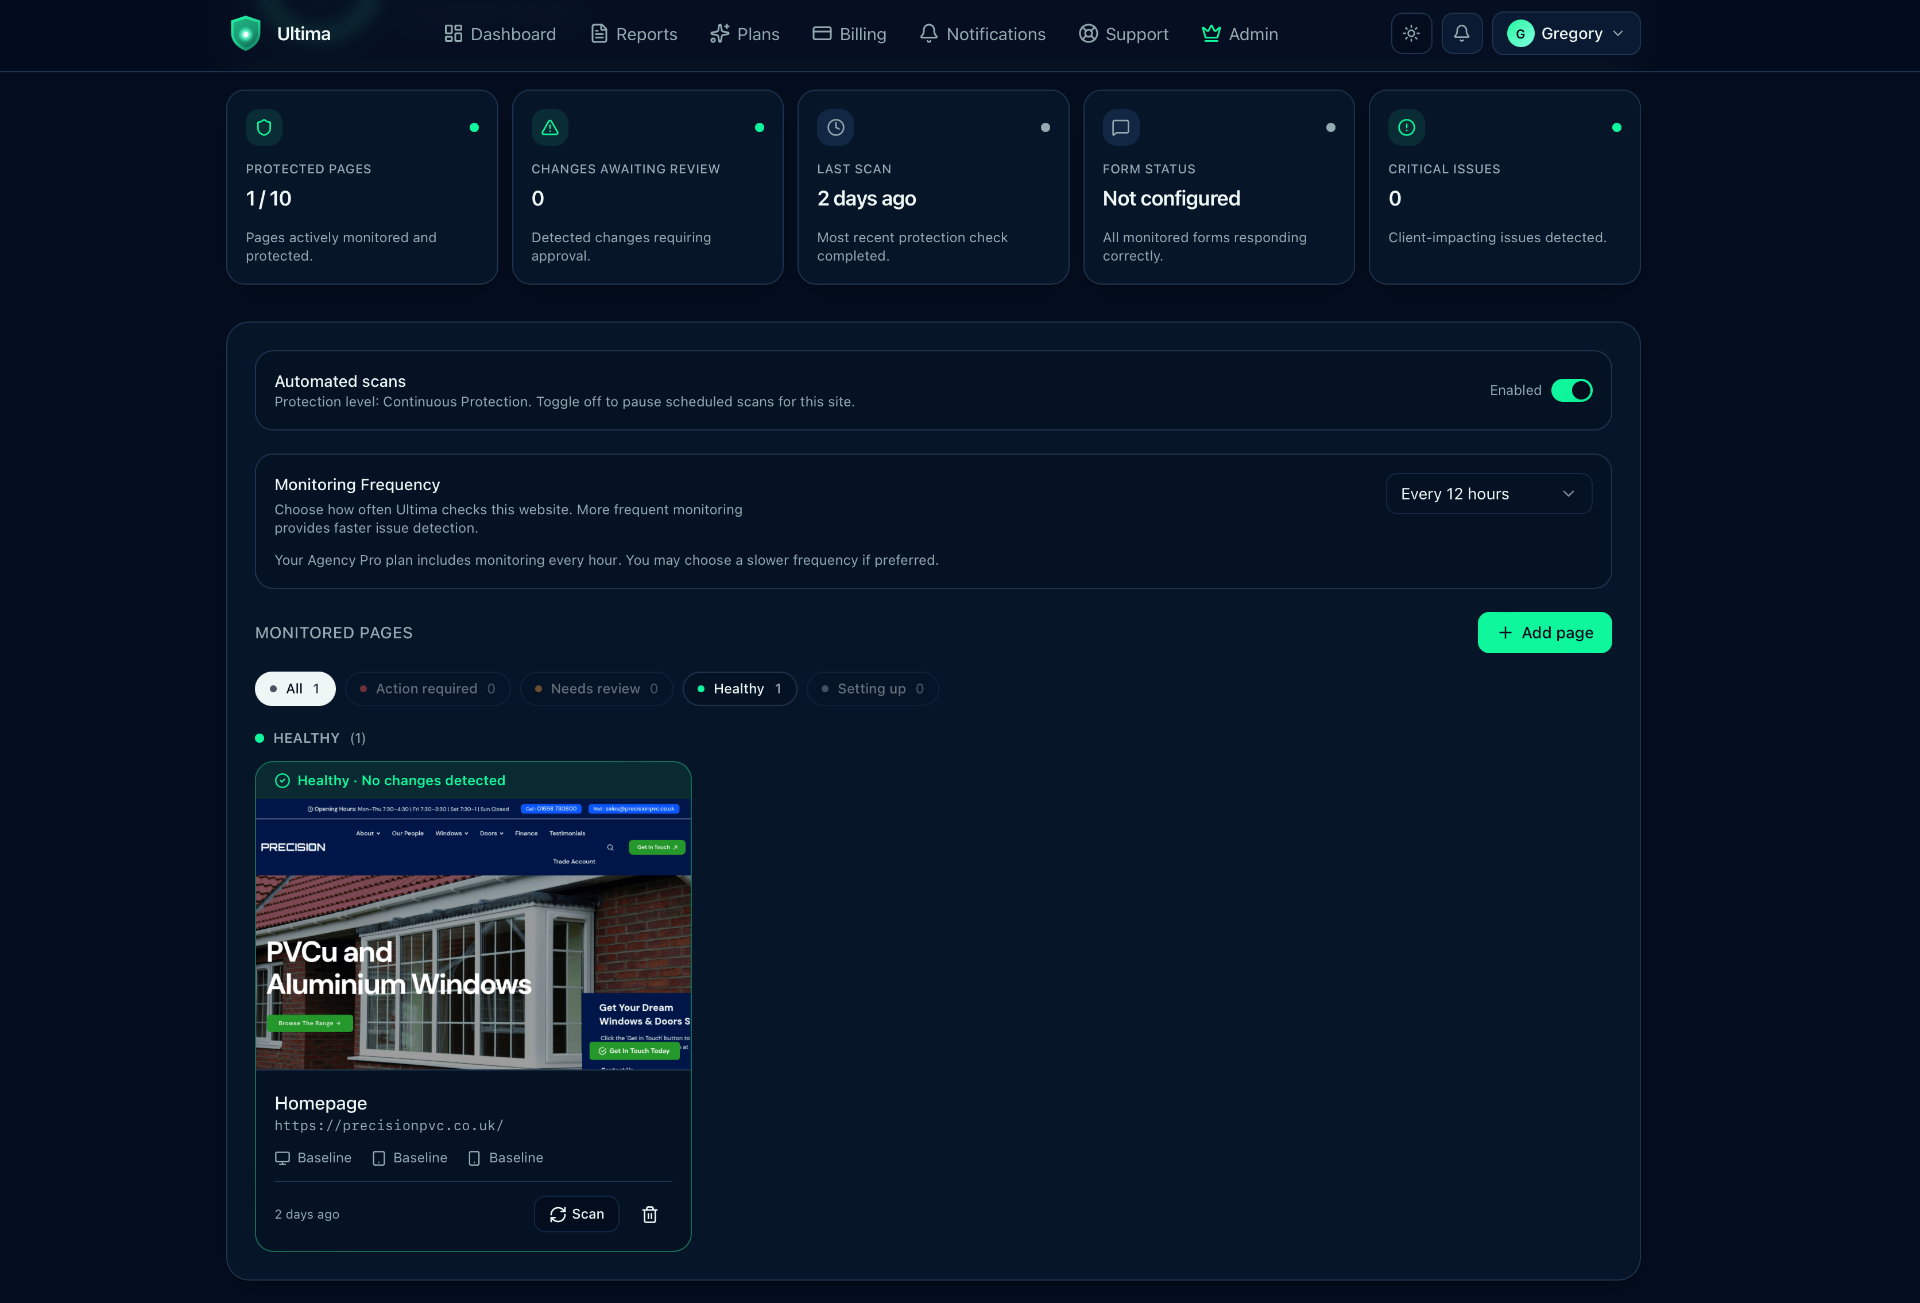Screen dimensions: 1920x1303
Task: Open the Billing nav item
Action: pos(849,34)
